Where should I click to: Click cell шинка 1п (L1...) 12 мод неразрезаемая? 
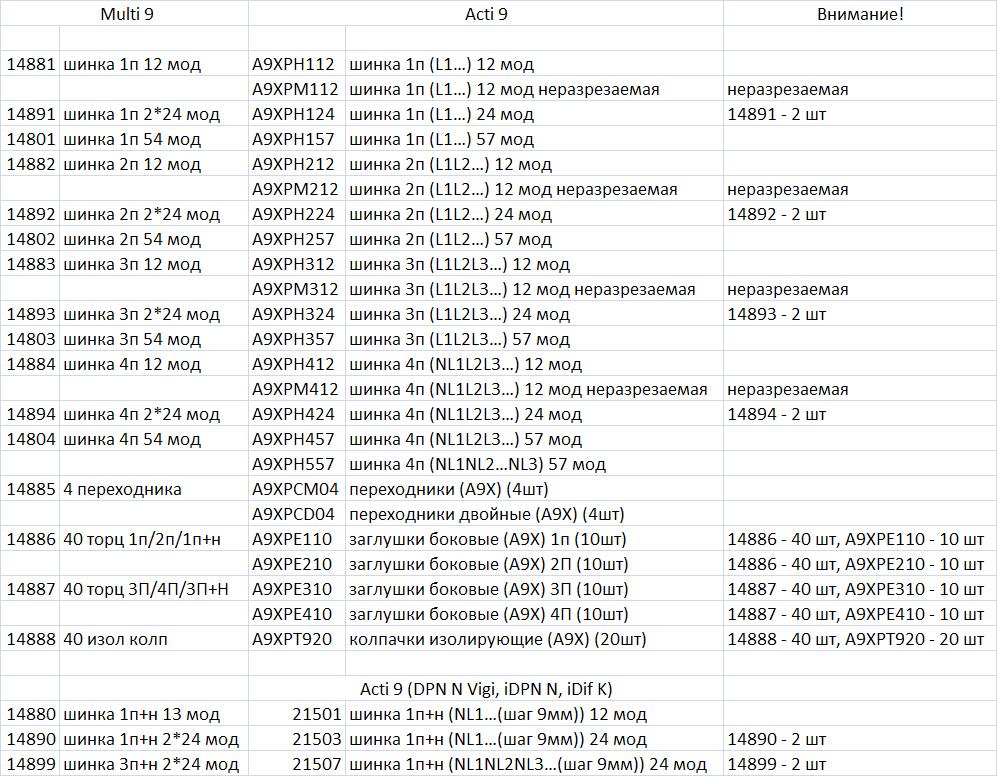pos(534,89)
